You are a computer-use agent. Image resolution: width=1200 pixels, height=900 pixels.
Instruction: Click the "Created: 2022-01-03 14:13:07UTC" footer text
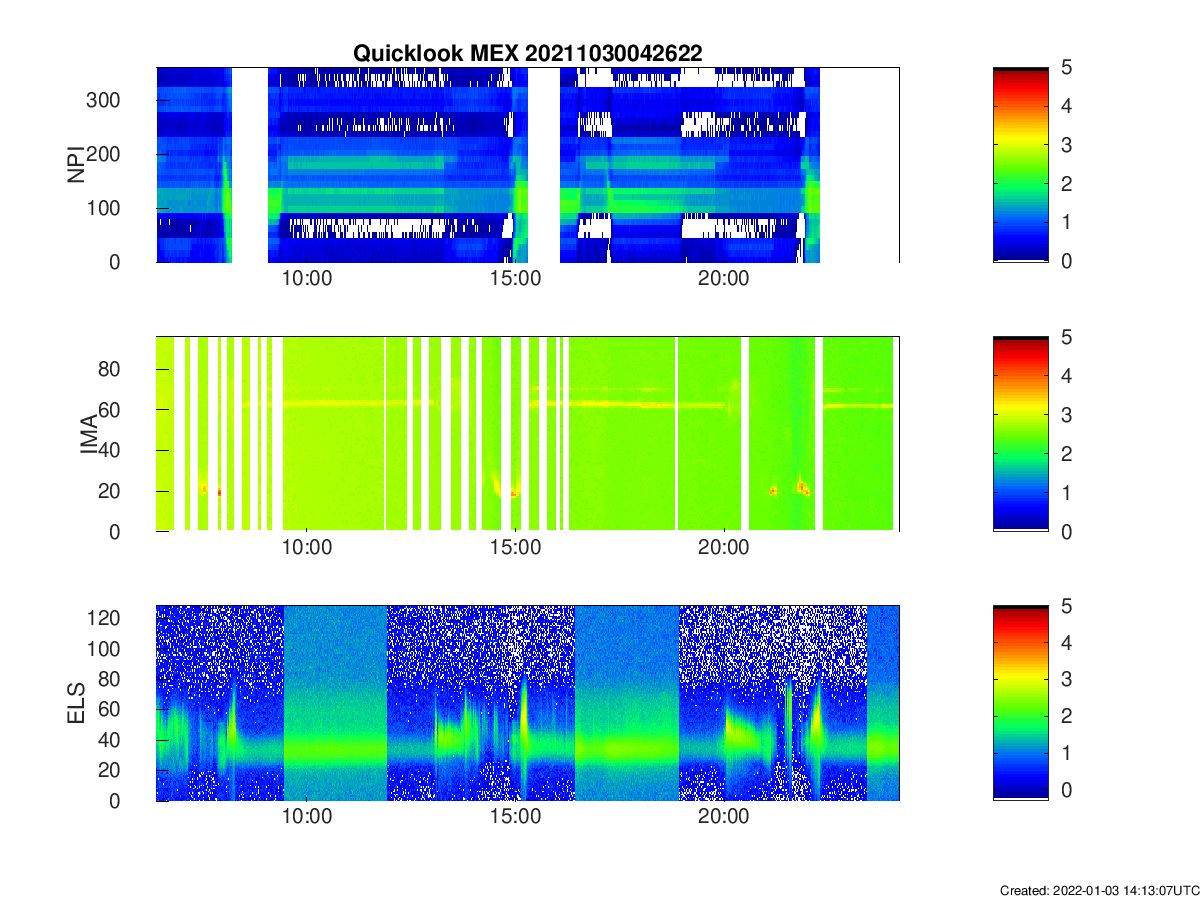pos(1099,890)
